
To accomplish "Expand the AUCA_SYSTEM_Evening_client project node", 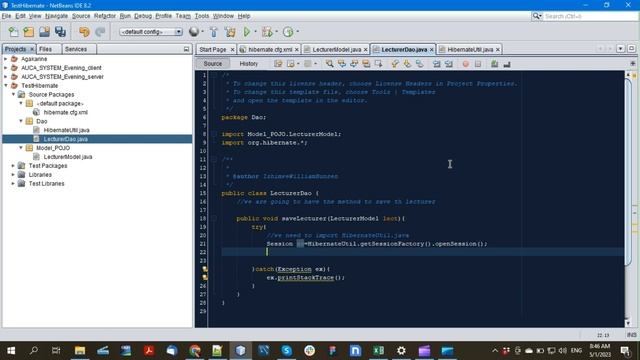I will [x=6, y=68].
